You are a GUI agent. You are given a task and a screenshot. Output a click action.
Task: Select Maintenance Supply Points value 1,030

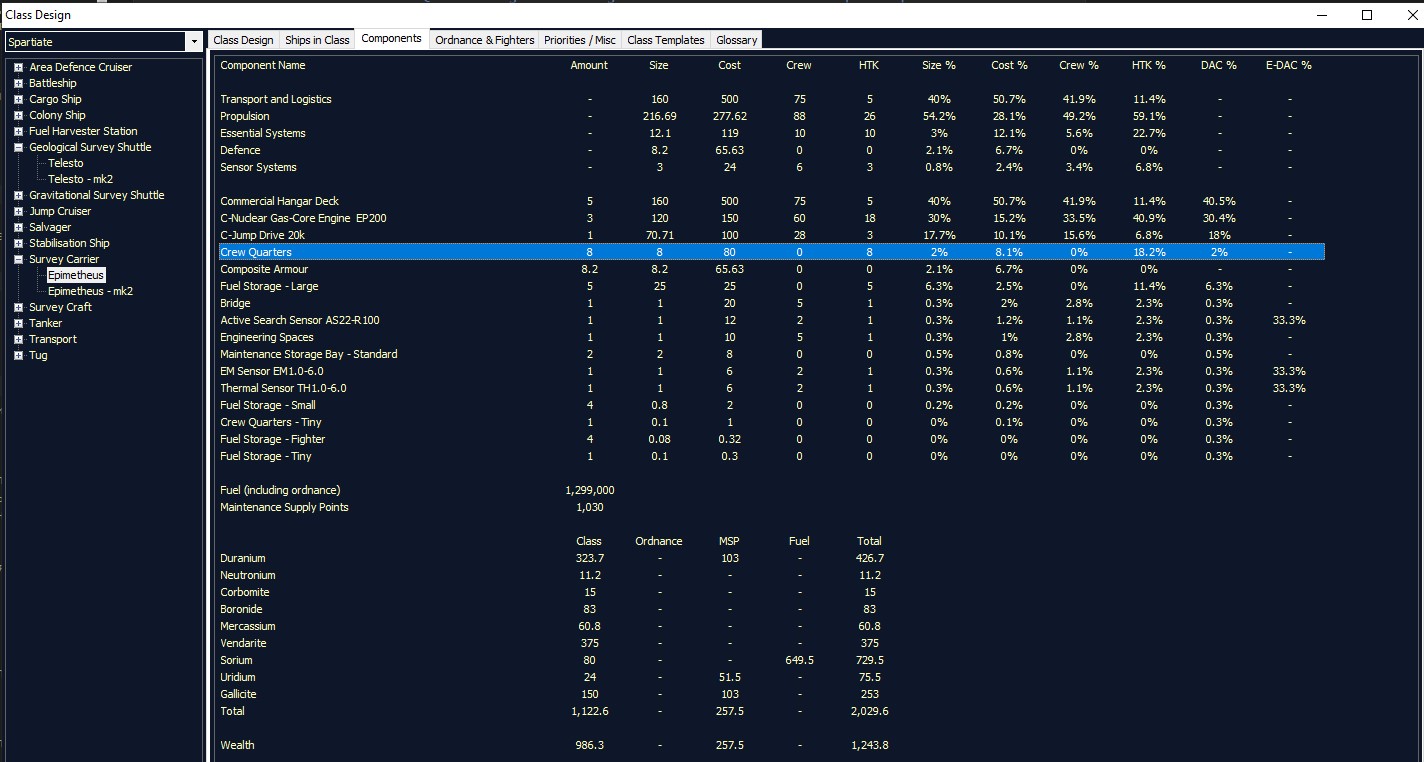589,507
